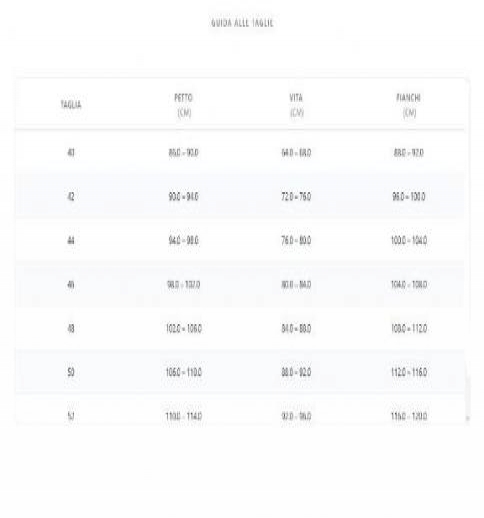
Task: Select the Vita (cm) column header
Action: 296,105
